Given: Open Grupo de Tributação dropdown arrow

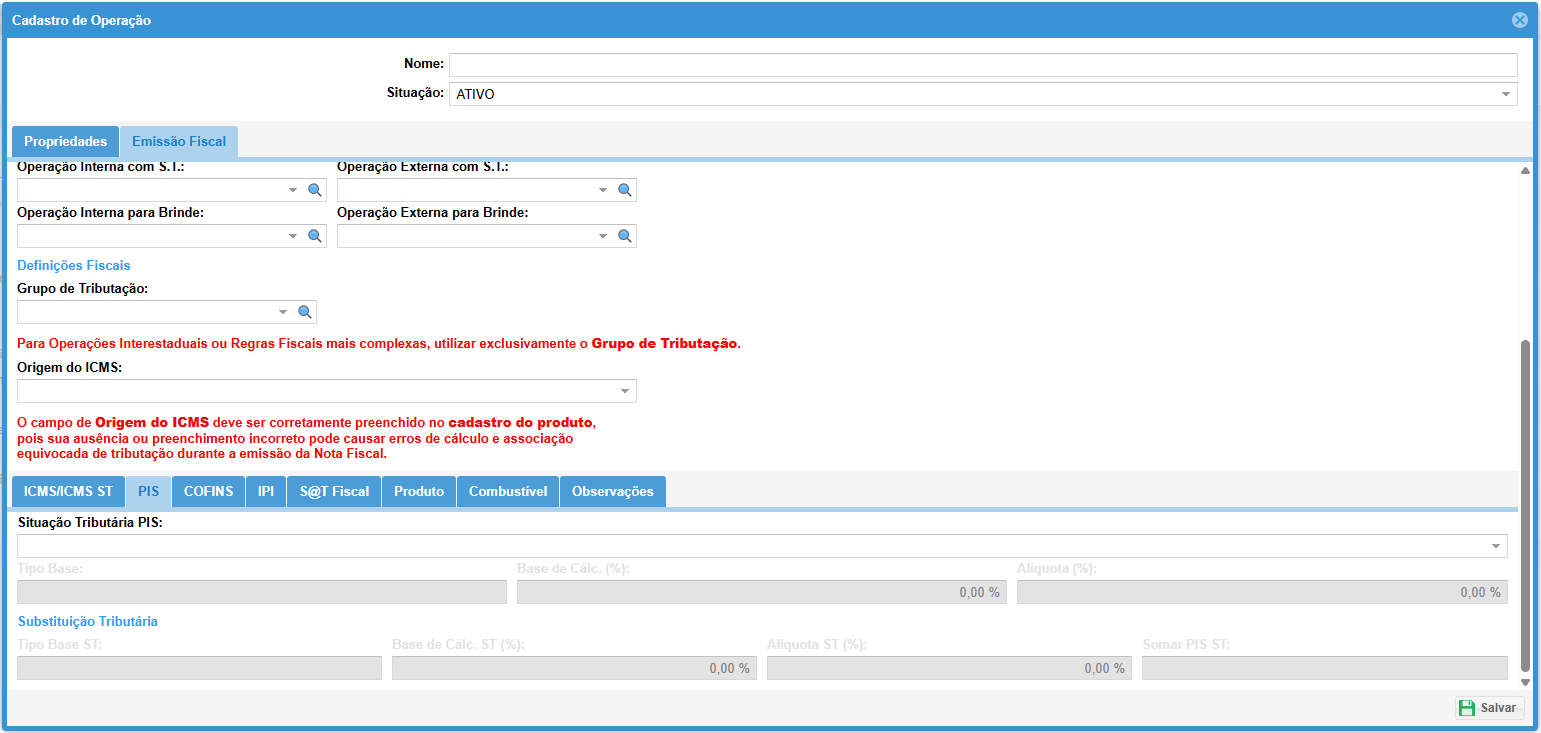Looking at the screenshot, I should (x=283, y=312).
